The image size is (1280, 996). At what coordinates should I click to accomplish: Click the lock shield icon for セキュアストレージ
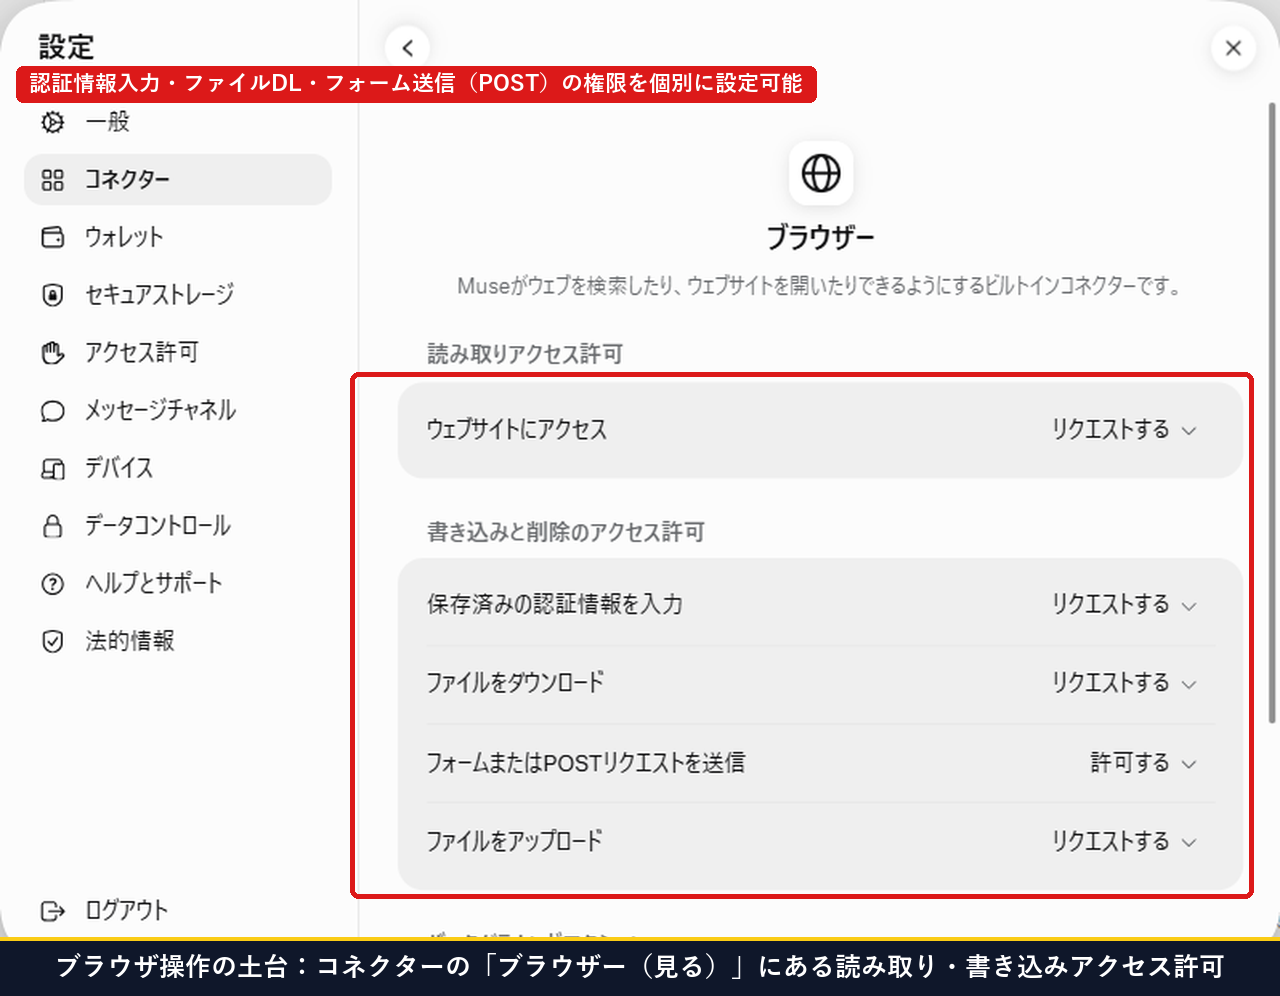pos(53,295)
